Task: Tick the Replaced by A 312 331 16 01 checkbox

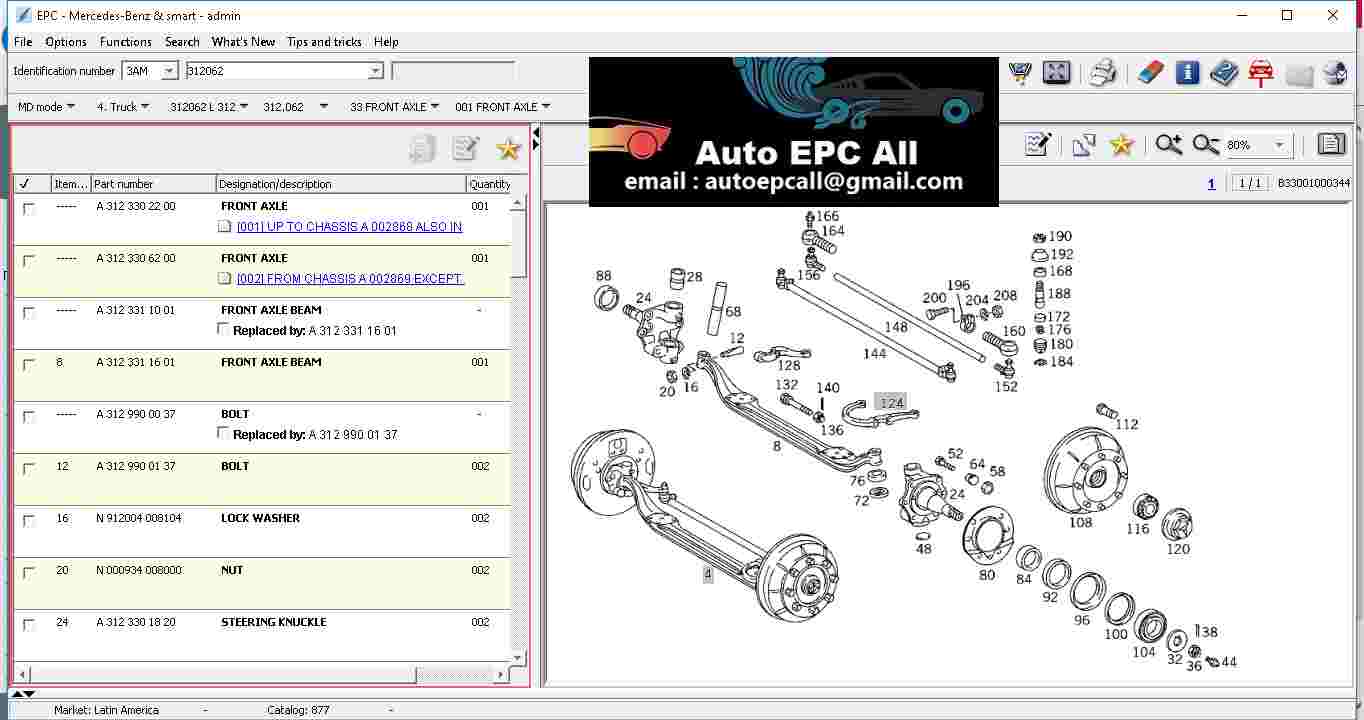Action: click(x=223, y=329)
